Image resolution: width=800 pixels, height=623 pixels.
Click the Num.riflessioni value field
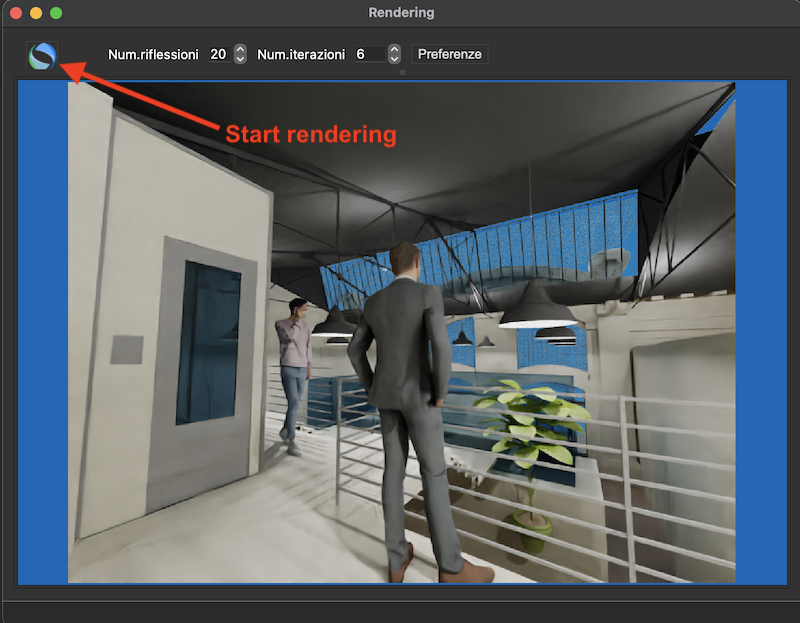click(219, 54)
